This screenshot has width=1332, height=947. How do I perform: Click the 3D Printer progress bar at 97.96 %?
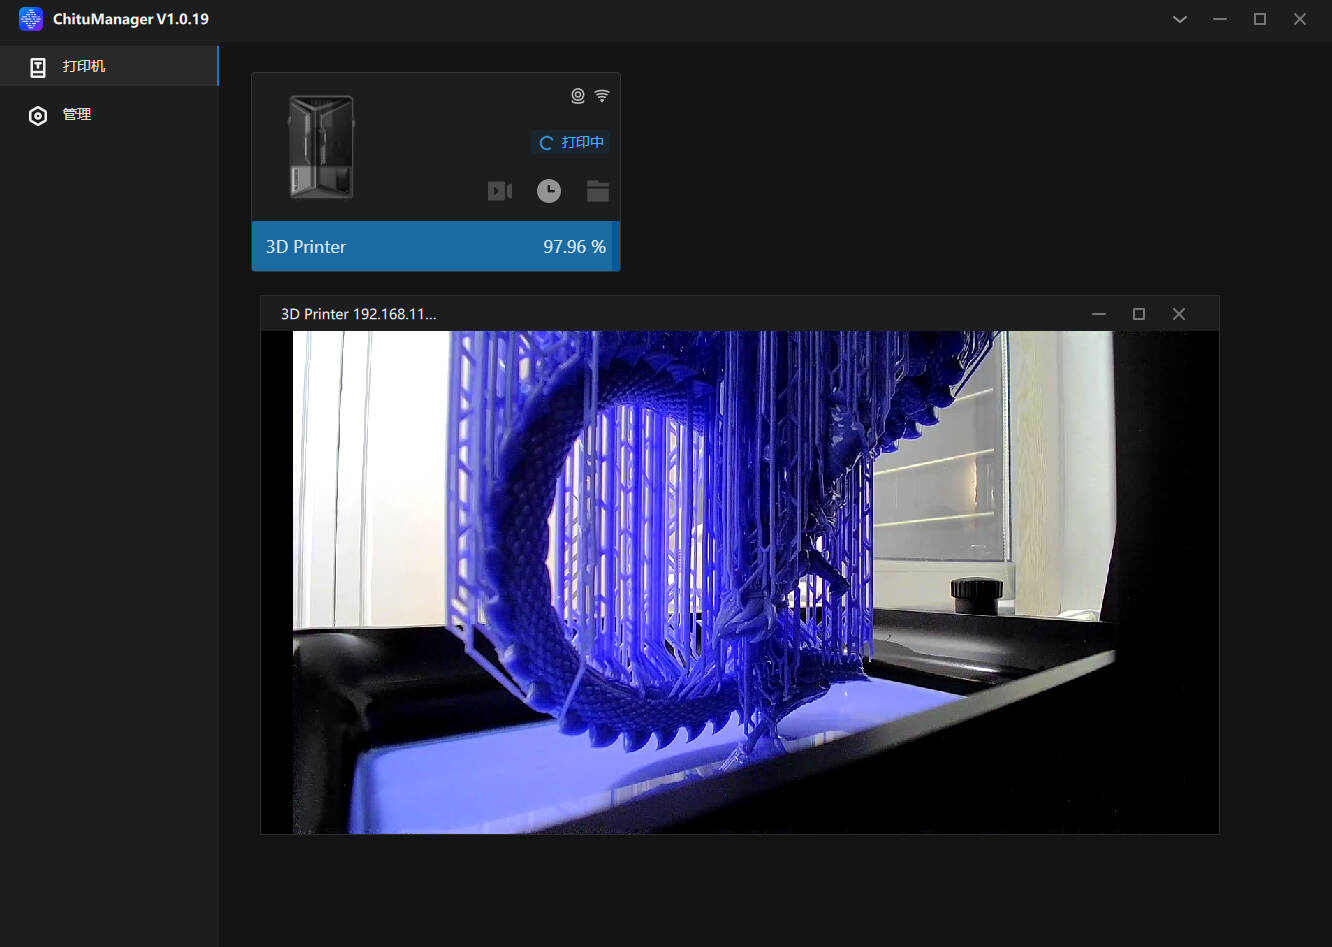point(436,247)
